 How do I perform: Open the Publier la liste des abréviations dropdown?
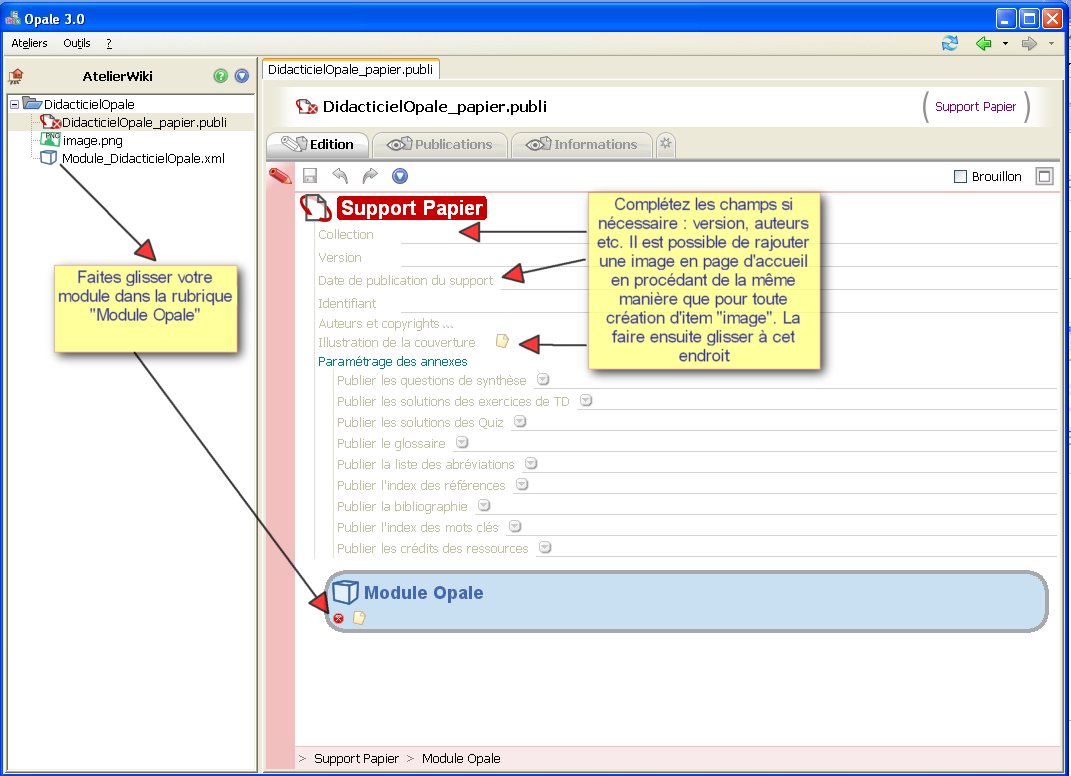point(531,463)
